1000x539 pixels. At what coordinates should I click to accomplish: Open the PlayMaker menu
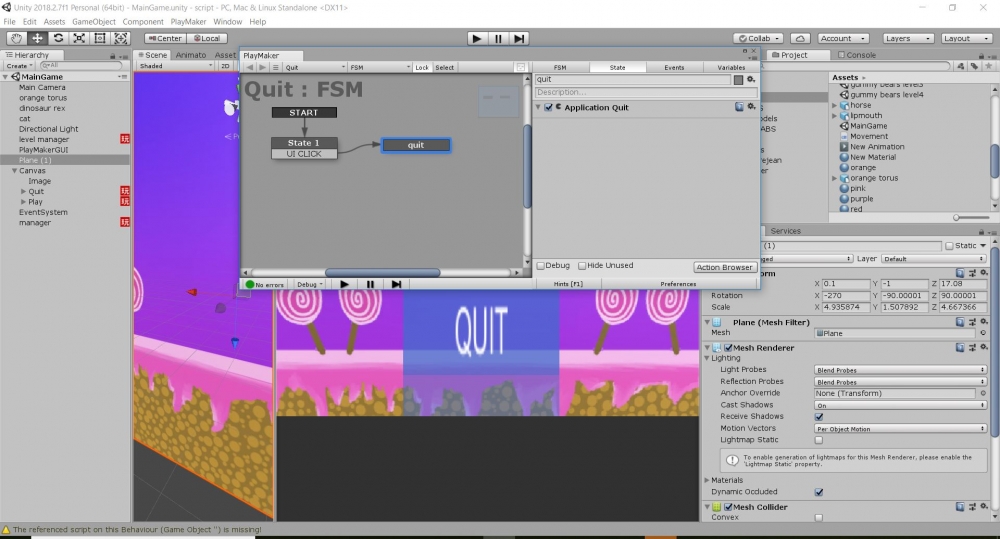[x=188, y=22]
